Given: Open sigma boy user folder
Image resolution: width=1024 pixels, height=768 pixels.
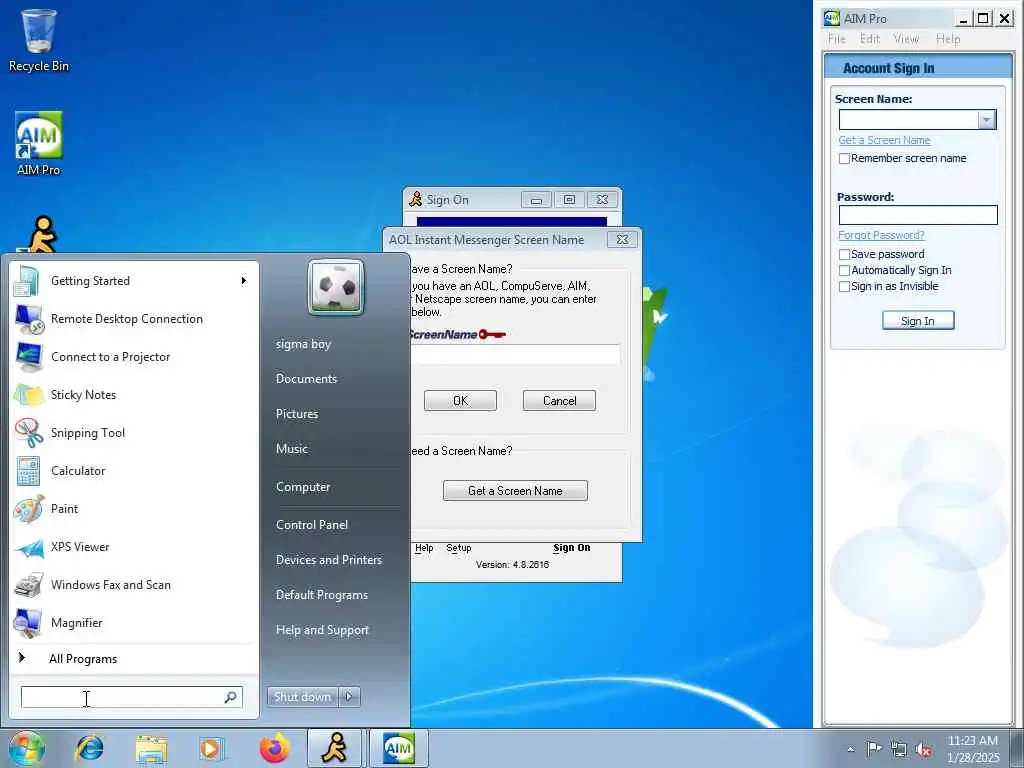Looking at the screenshot, I should point(303,344).
